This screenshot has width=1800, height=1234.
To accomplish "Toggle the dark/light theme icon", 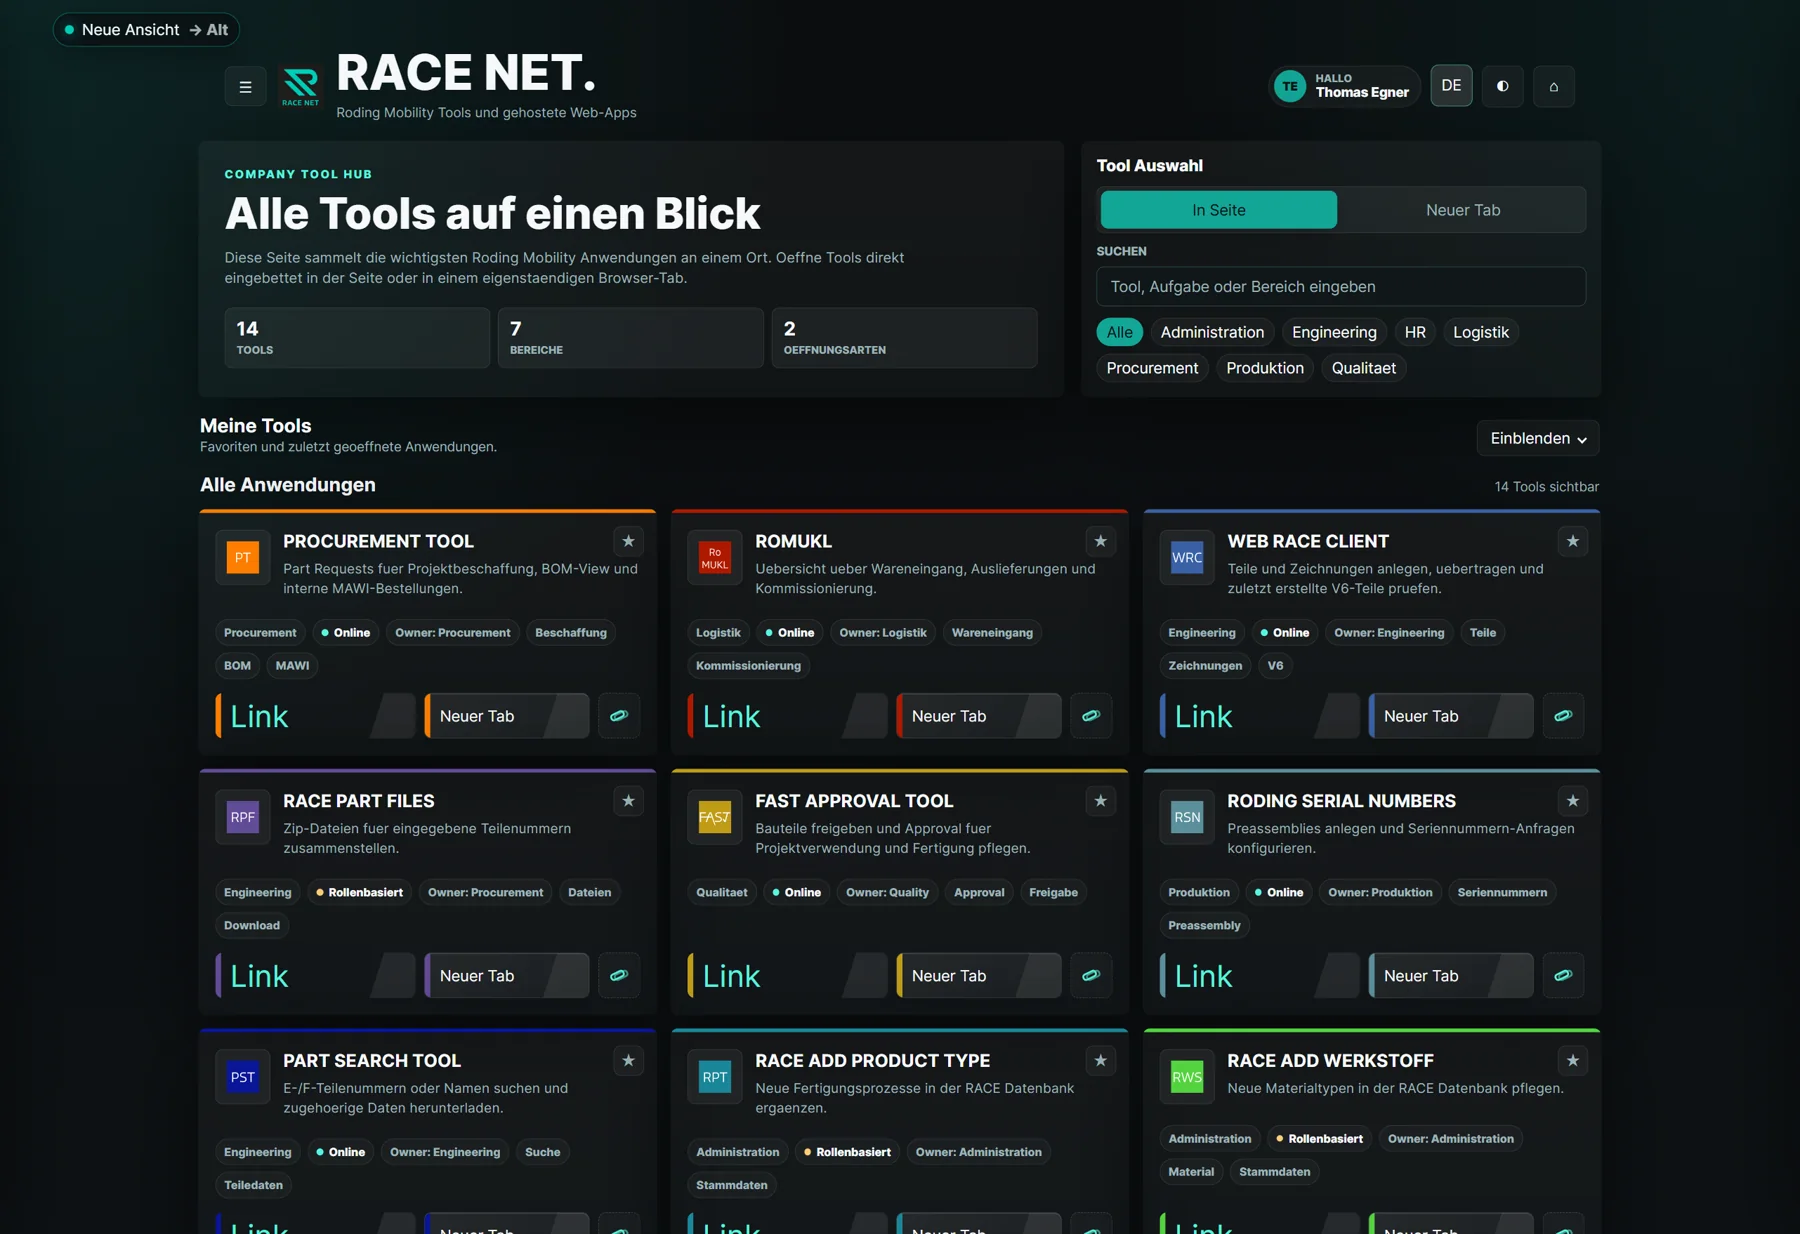I will coord(1502,86).
